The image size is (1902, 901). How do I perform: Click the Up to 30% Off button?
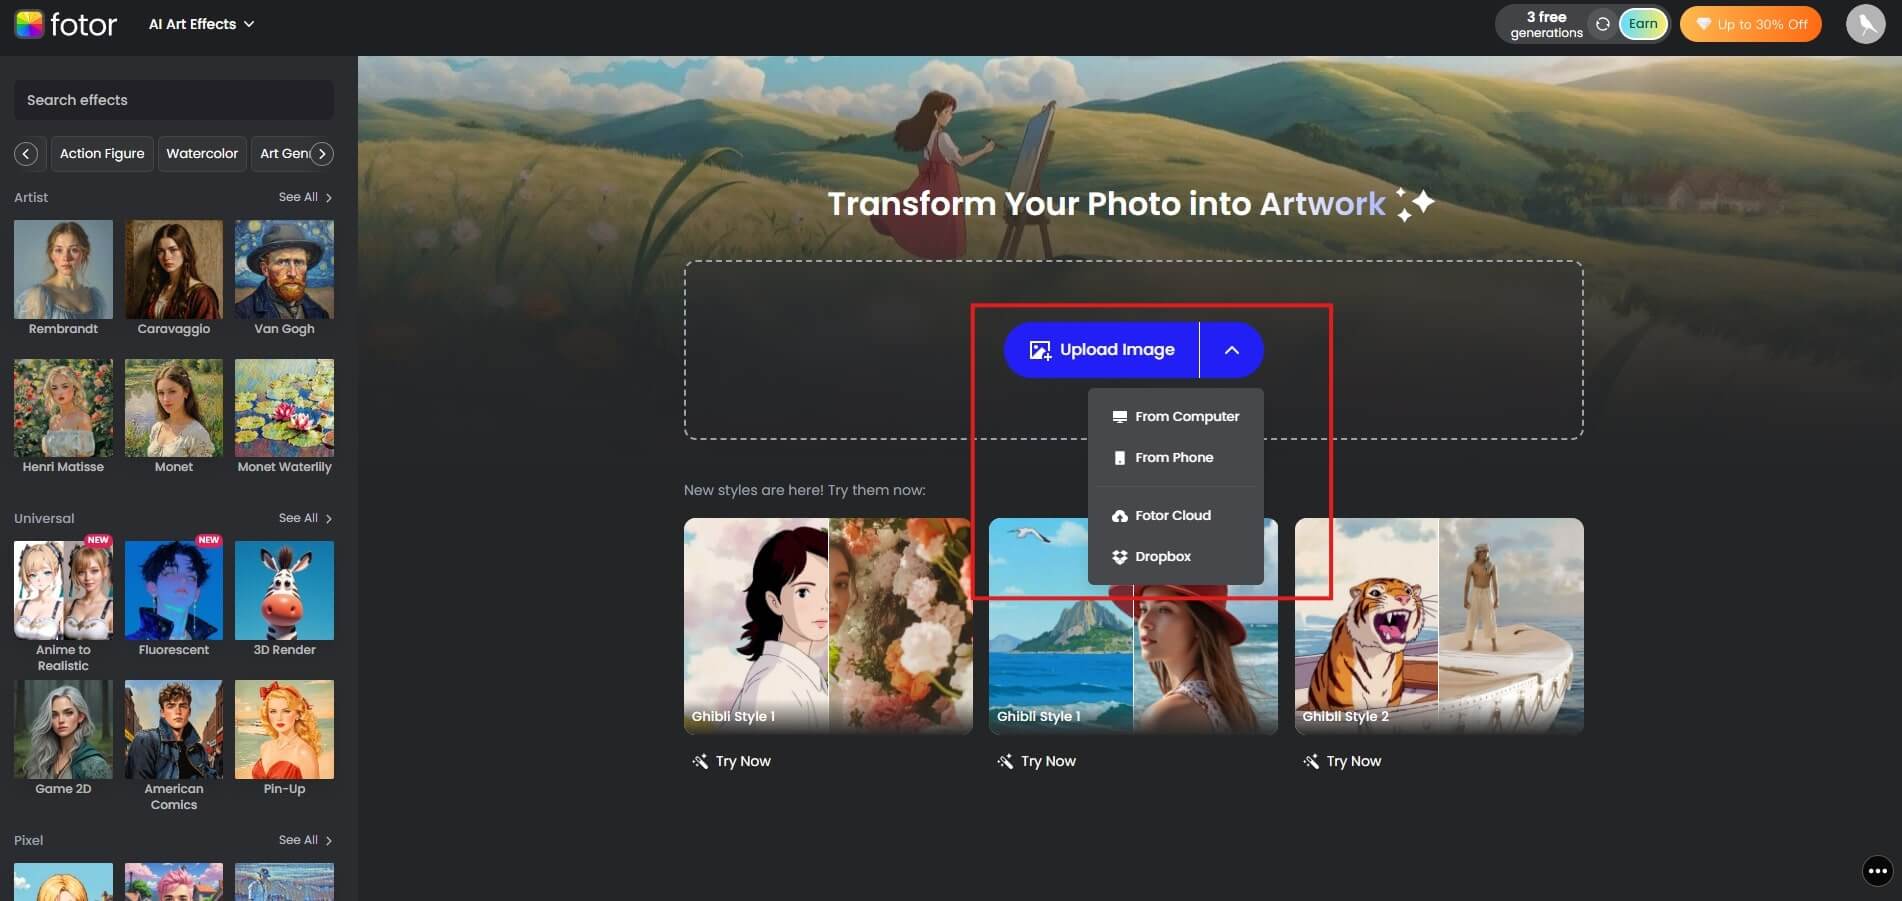(x=1750, y=24)
